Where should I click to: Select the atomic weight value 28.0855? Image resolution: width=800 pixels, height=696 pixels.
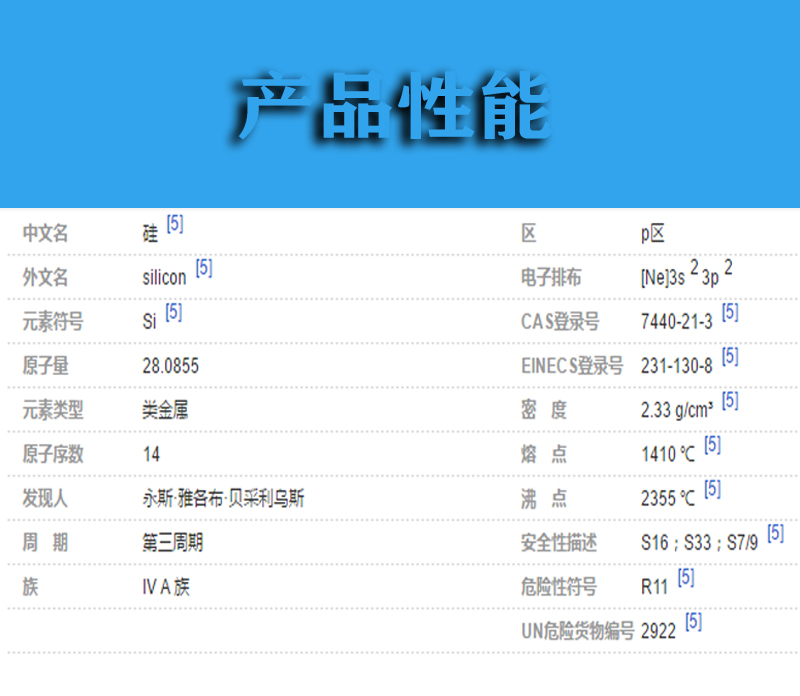tap(171, 366)
